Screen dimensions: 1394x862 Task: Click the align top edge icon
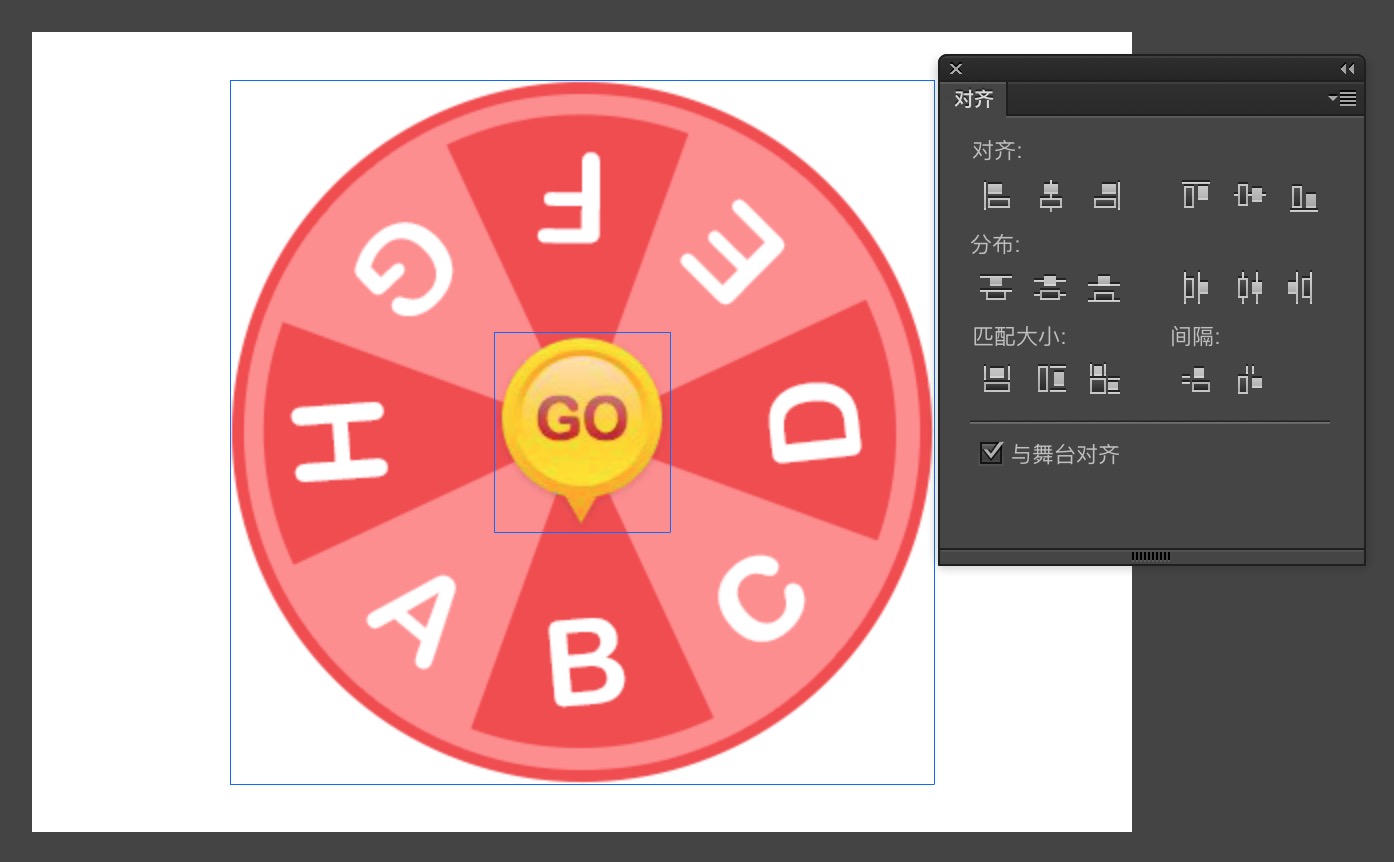tap(1196, 195)
